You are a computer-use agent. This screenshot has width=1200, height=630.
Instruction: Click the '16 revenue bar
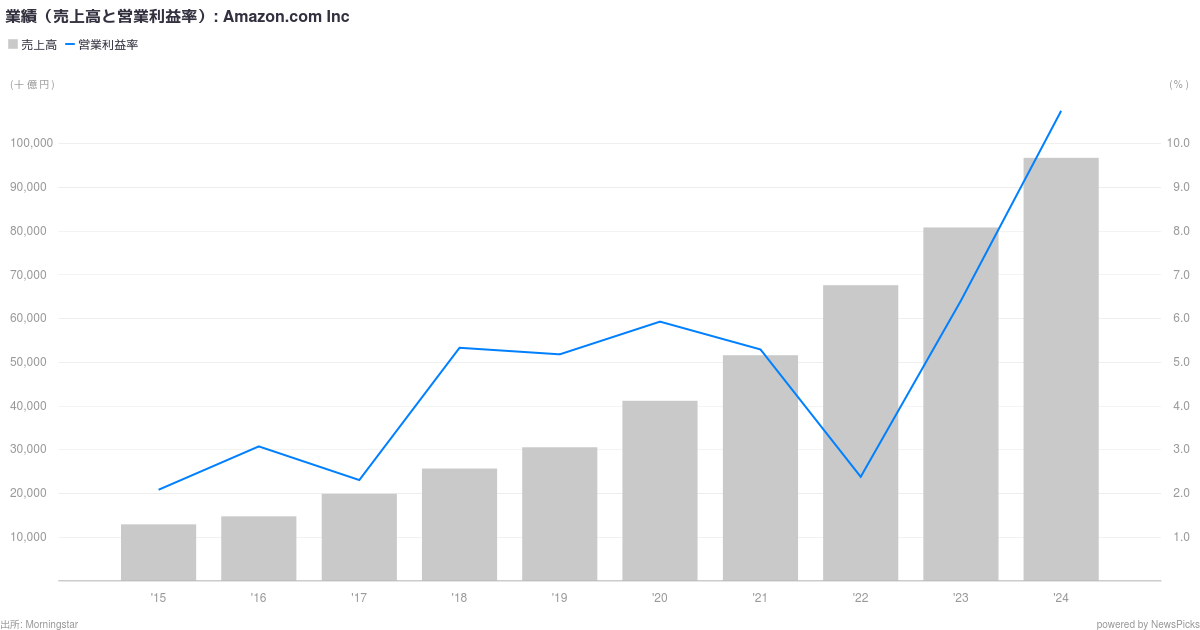coord(259,548)
